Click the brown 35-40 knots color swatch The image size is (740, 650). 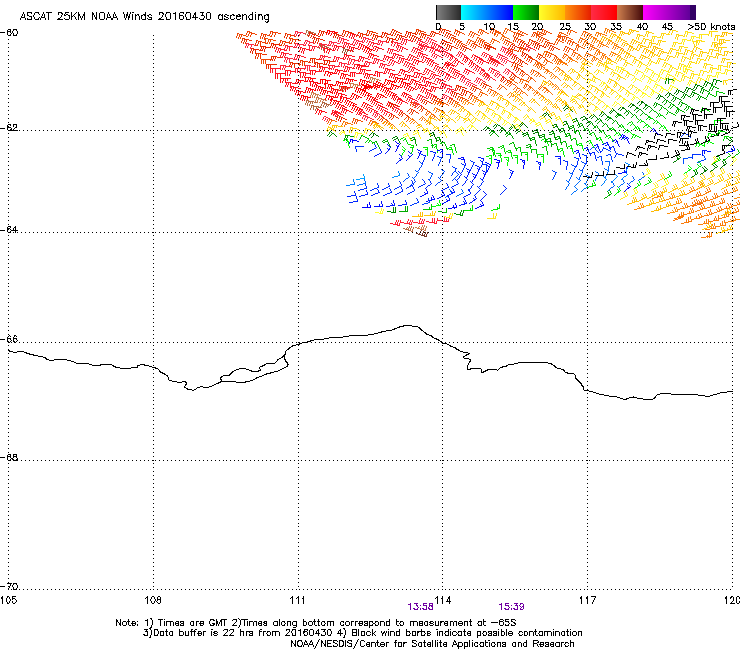pyautogui.click(x=630, y=12)
